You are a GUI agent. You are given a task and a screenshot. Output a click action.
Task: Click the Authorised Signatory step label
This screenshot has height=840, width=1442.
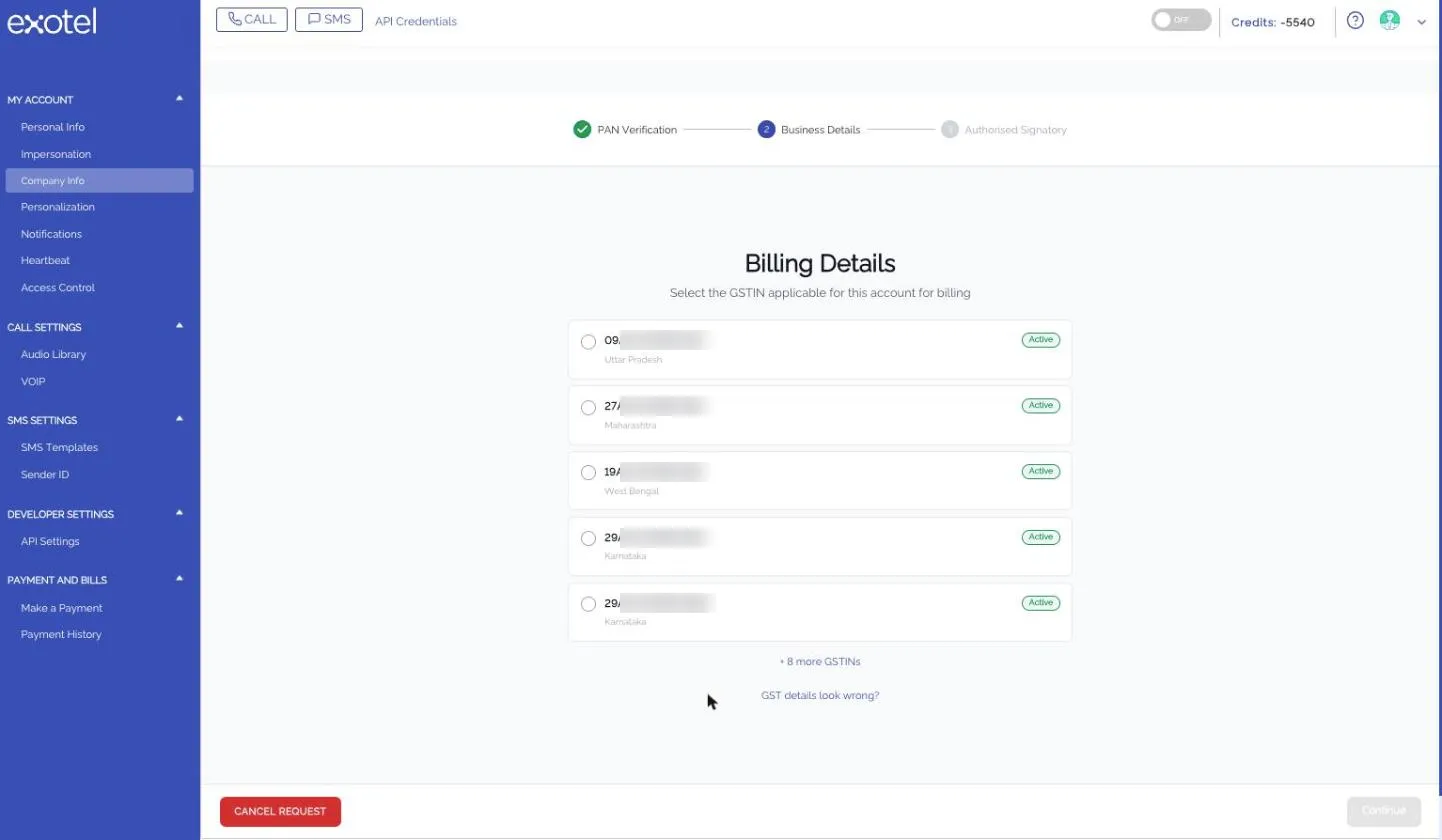click(x=1015, y=130)
